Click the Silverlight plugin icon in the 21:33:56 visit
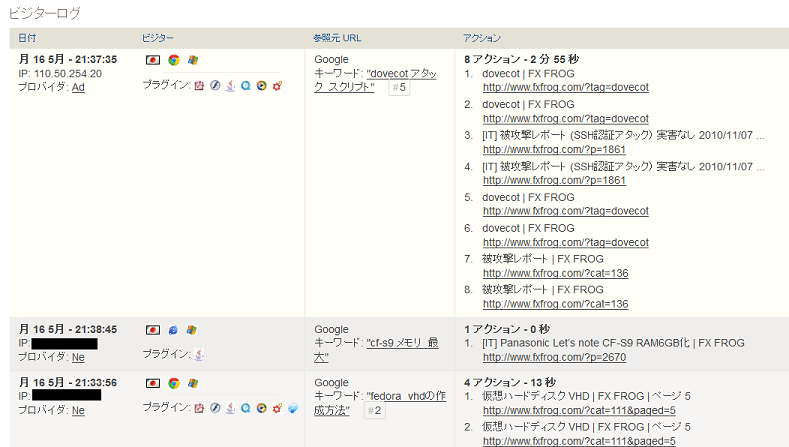Screen dimensions: 789x447 292,408
